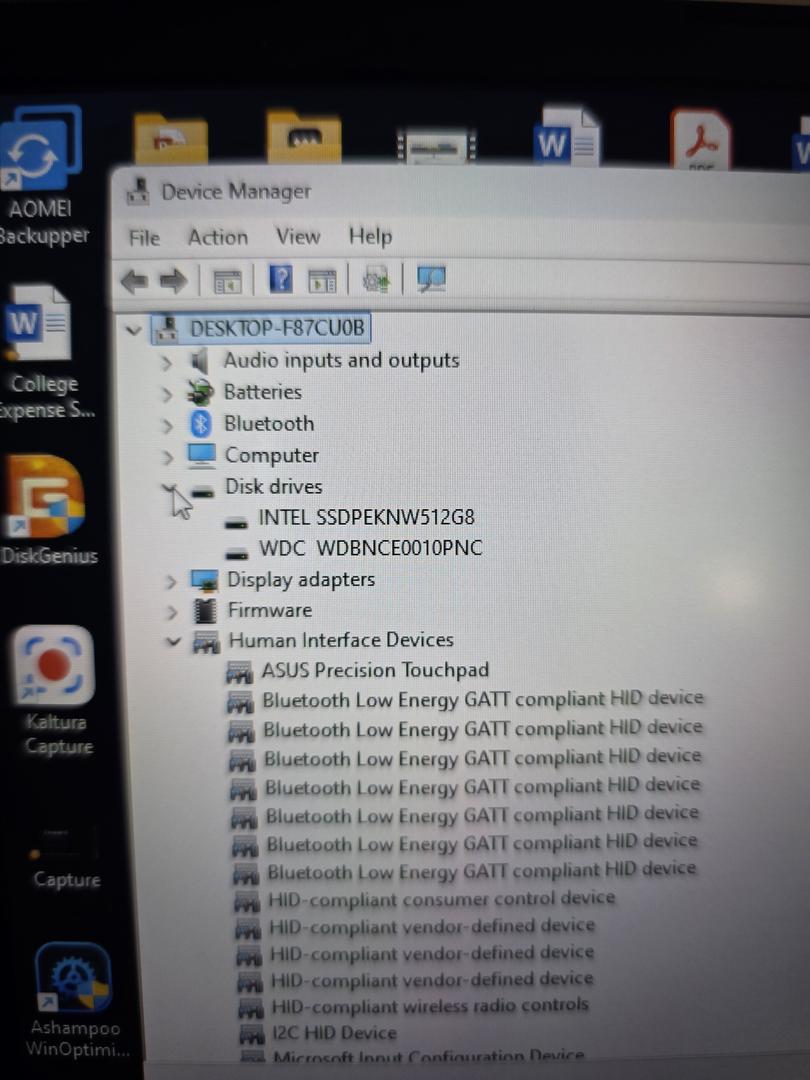Click the WDC drive icon

click(237, 554)
